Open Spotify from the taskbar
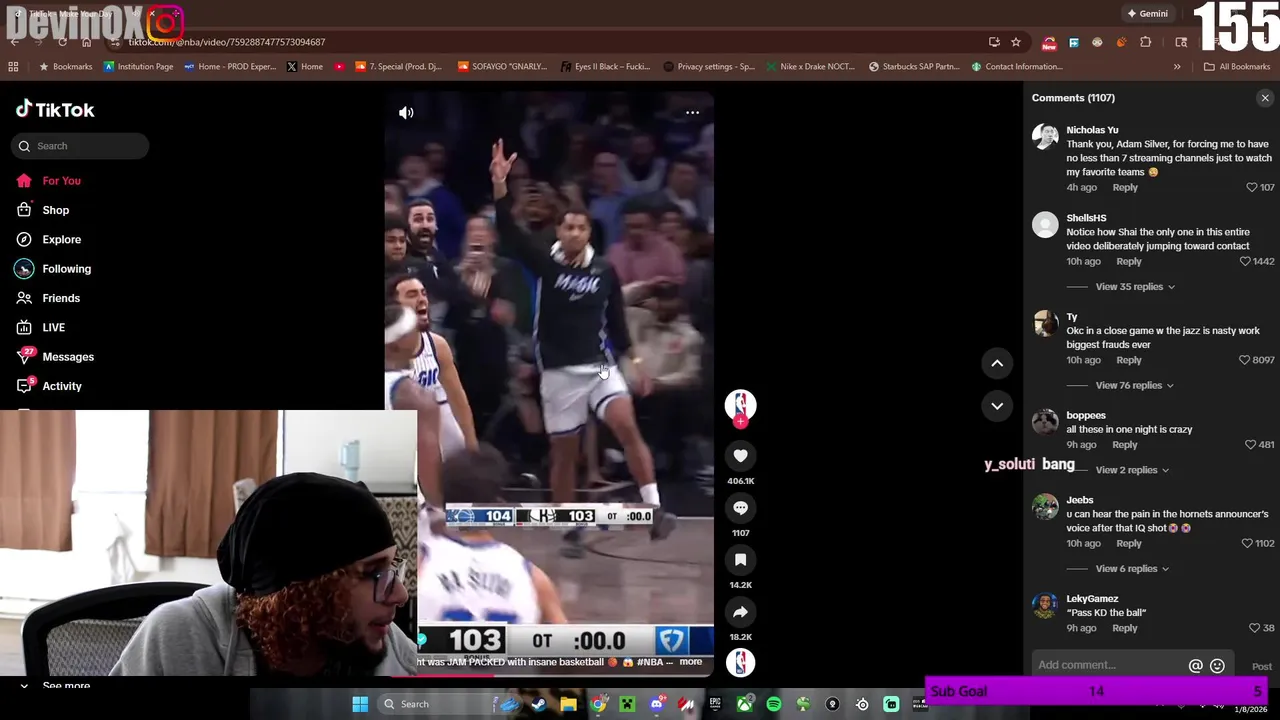This screenshot has height=720, width=1280. point(774,704)
